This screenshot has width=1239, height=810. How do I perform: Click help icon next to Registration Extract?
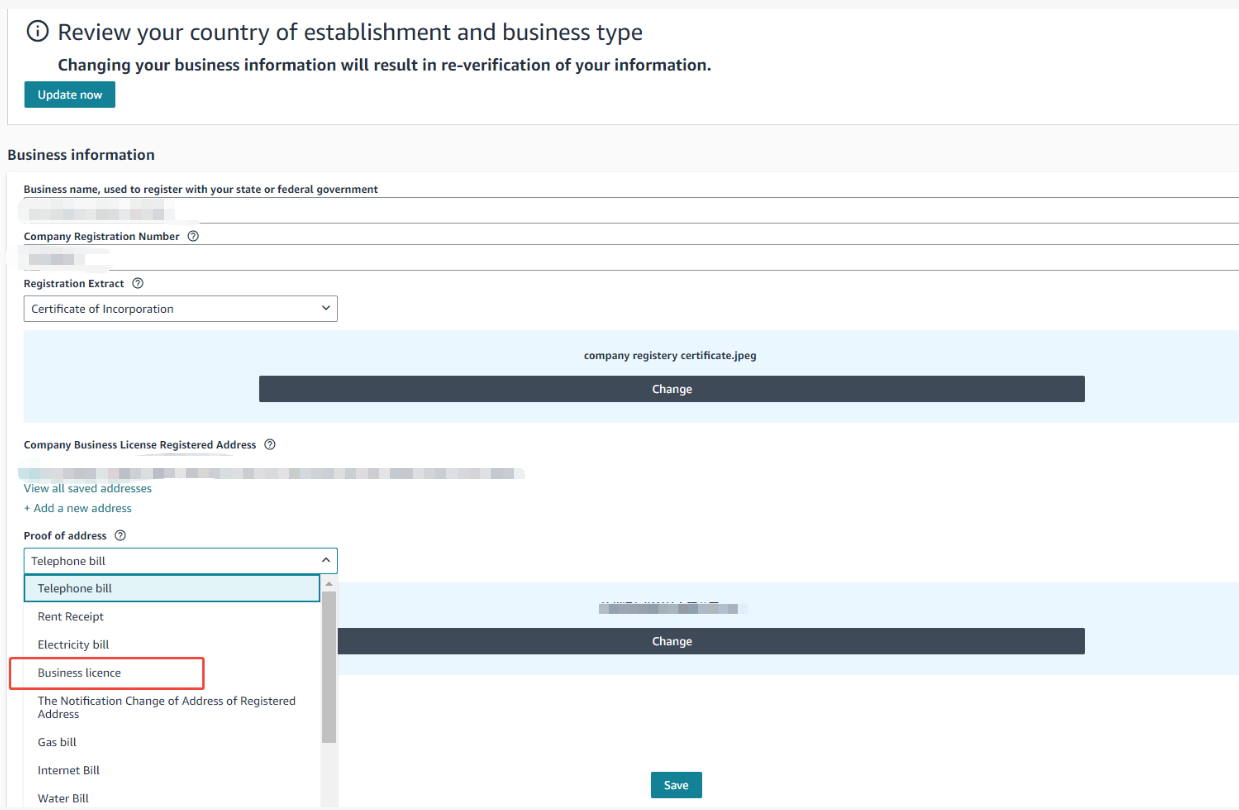coord(138,284)
